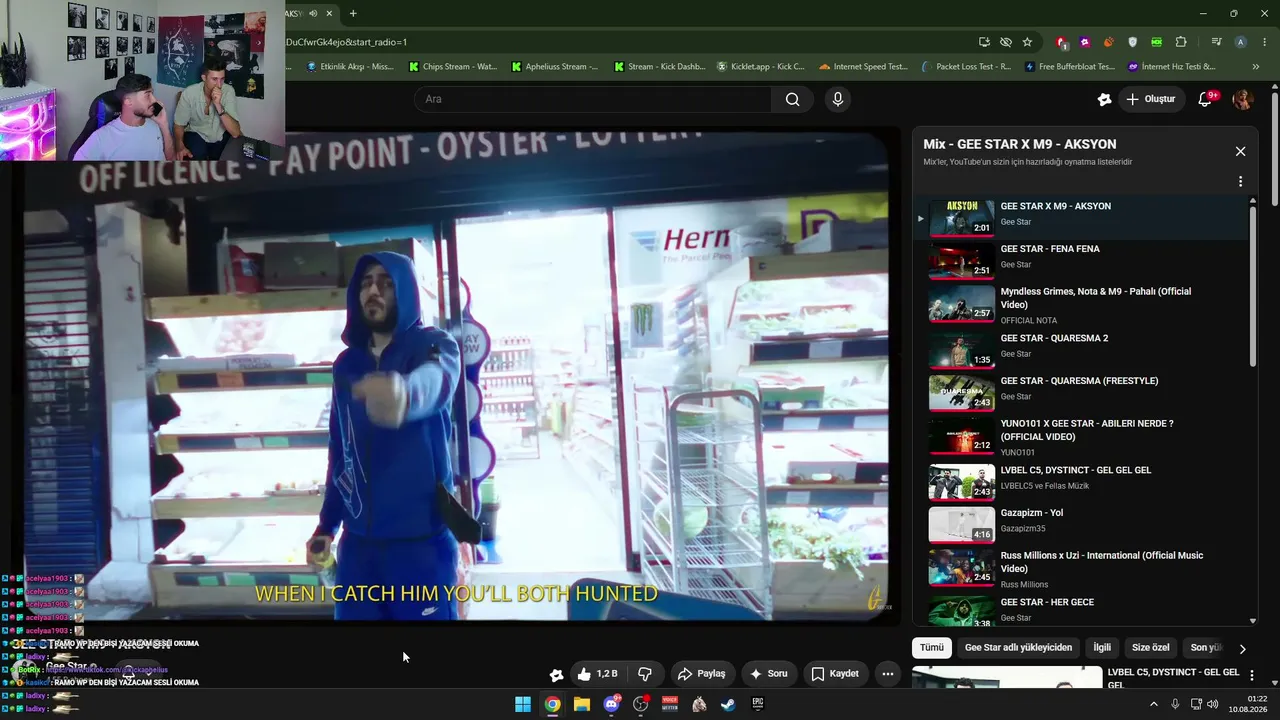Open the Free Bufferbloat Test bookmark
The image size is (1280, 720).
coord(1069,67)
